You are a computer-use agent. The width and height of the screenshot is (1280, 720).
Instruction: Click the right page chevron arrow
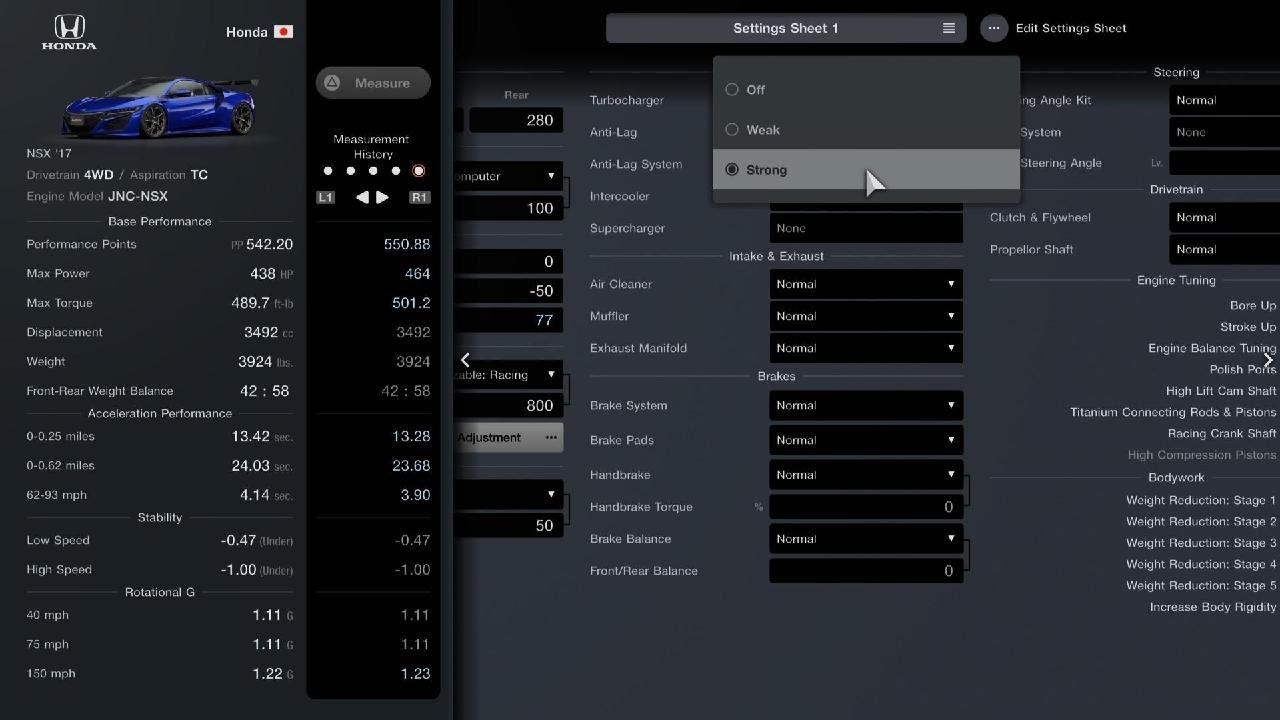tap(1268, 360)
